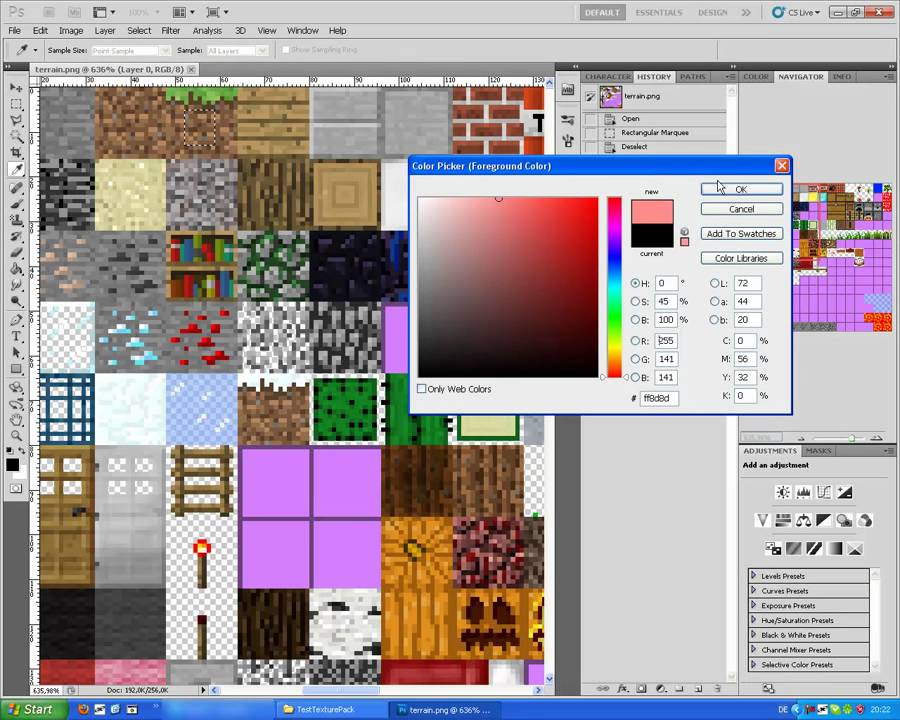
Task: Toggle Show Sampling Ring checkbox
Action: coord(285,50)
